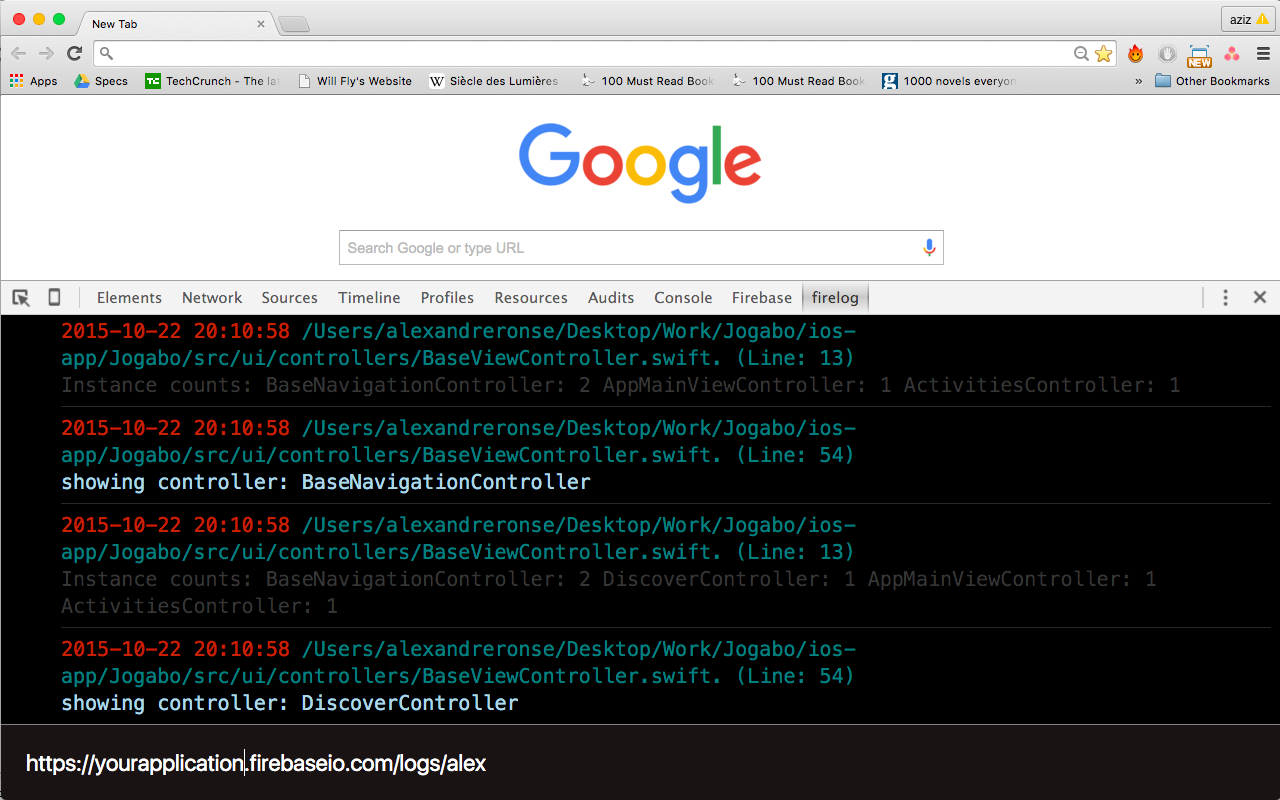Switch to the Profiles tab
Image resolution: width=1280 pixels, height=800 pixels.
[447, 297]
